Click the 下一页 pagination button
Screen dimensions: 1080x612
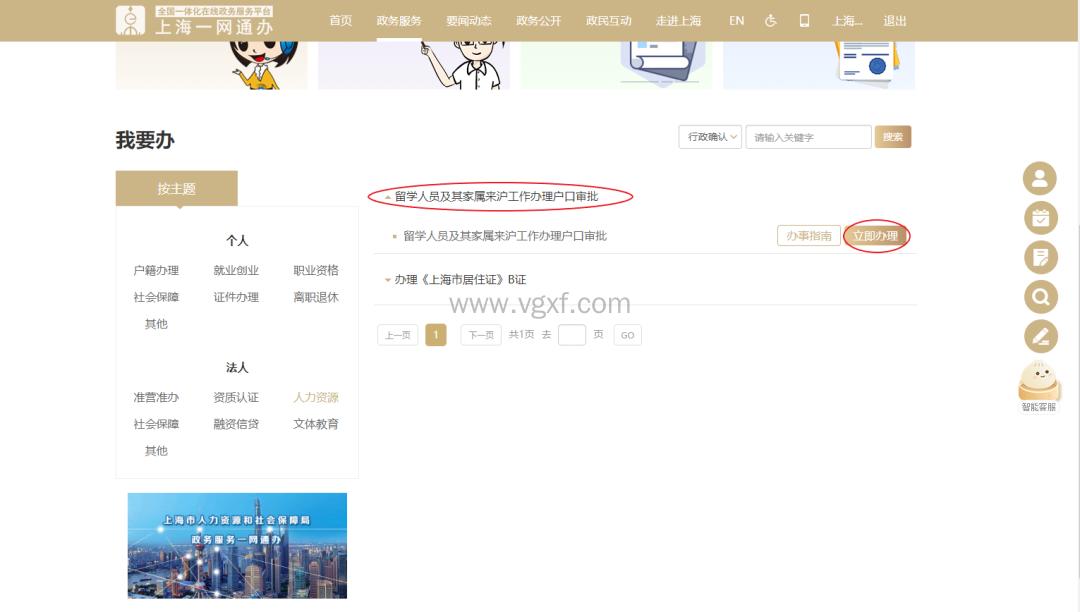click(480, 335)
